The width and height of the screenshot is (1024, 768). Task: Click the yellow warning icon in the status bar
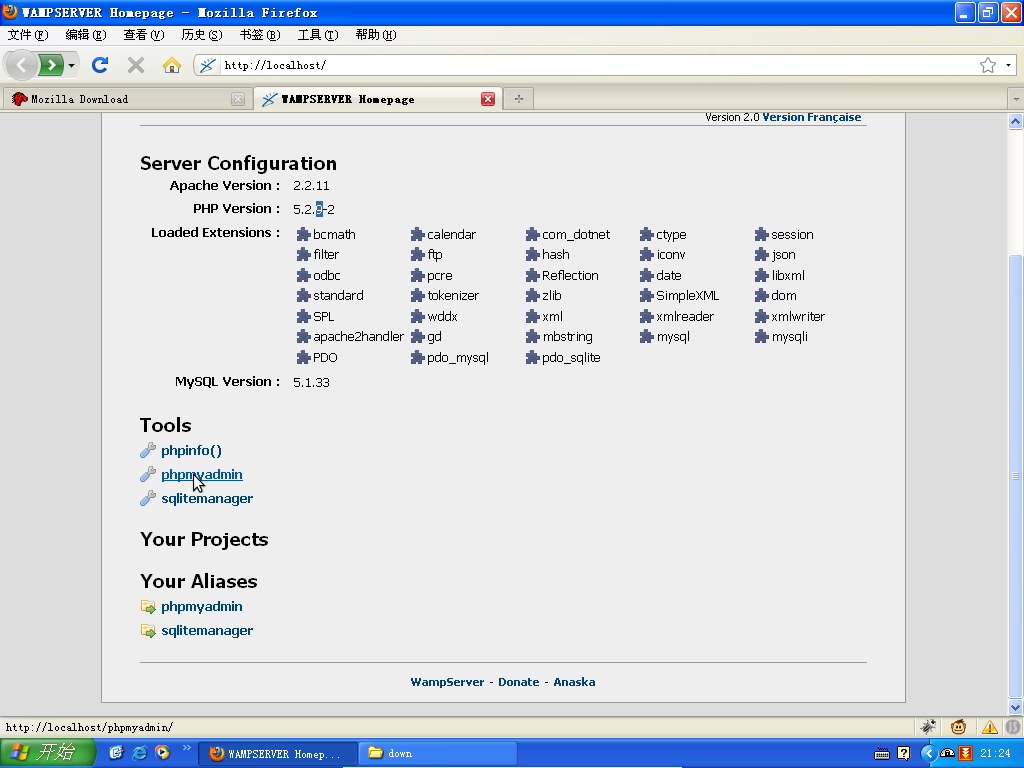click(989, 726)
